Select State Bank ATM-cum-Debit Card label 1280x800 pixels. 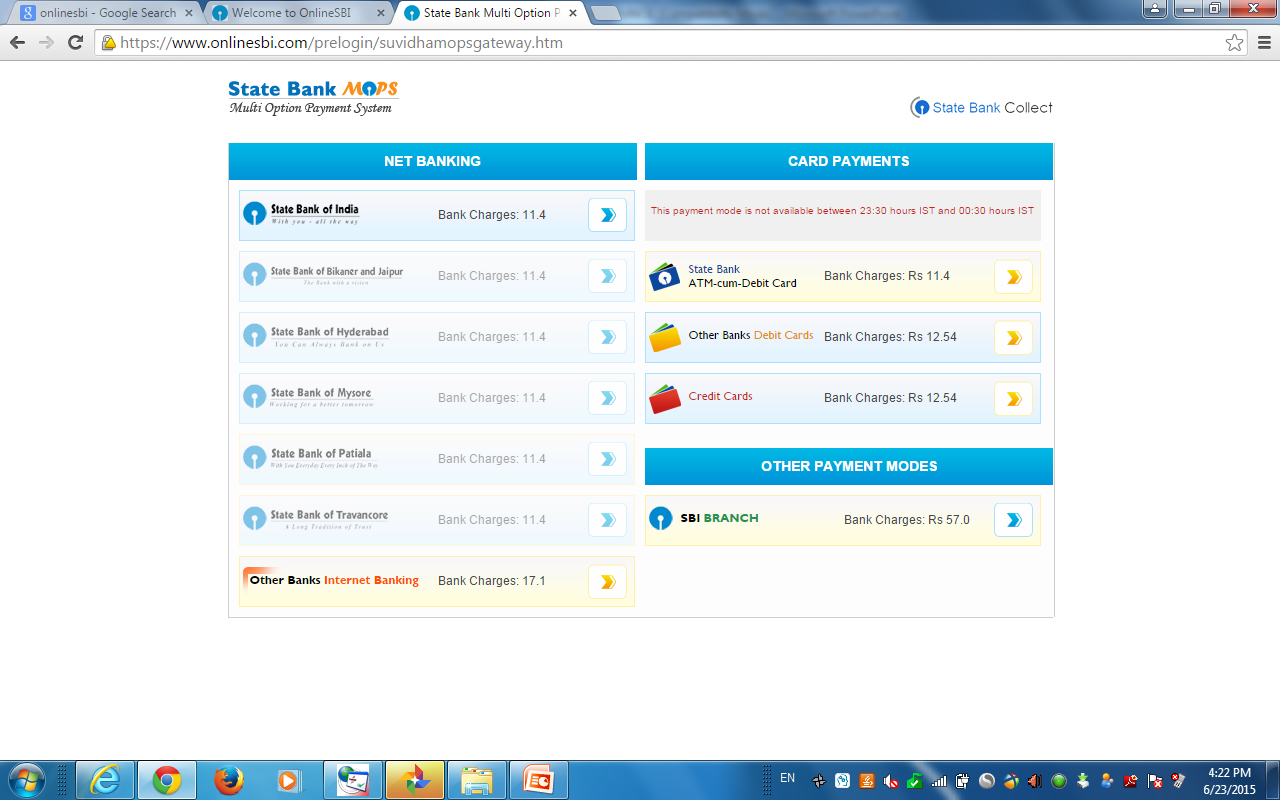click(742, 276)
